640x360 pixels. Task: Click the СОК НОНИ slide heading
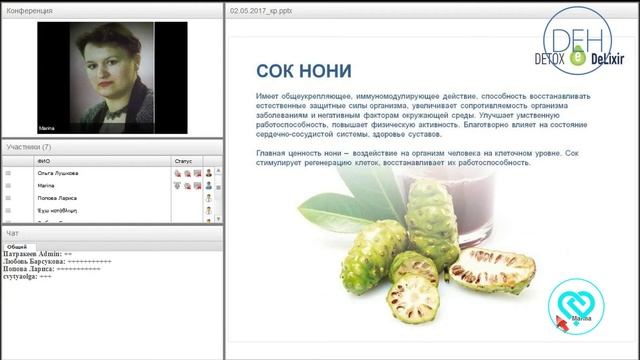coord(304,71)
